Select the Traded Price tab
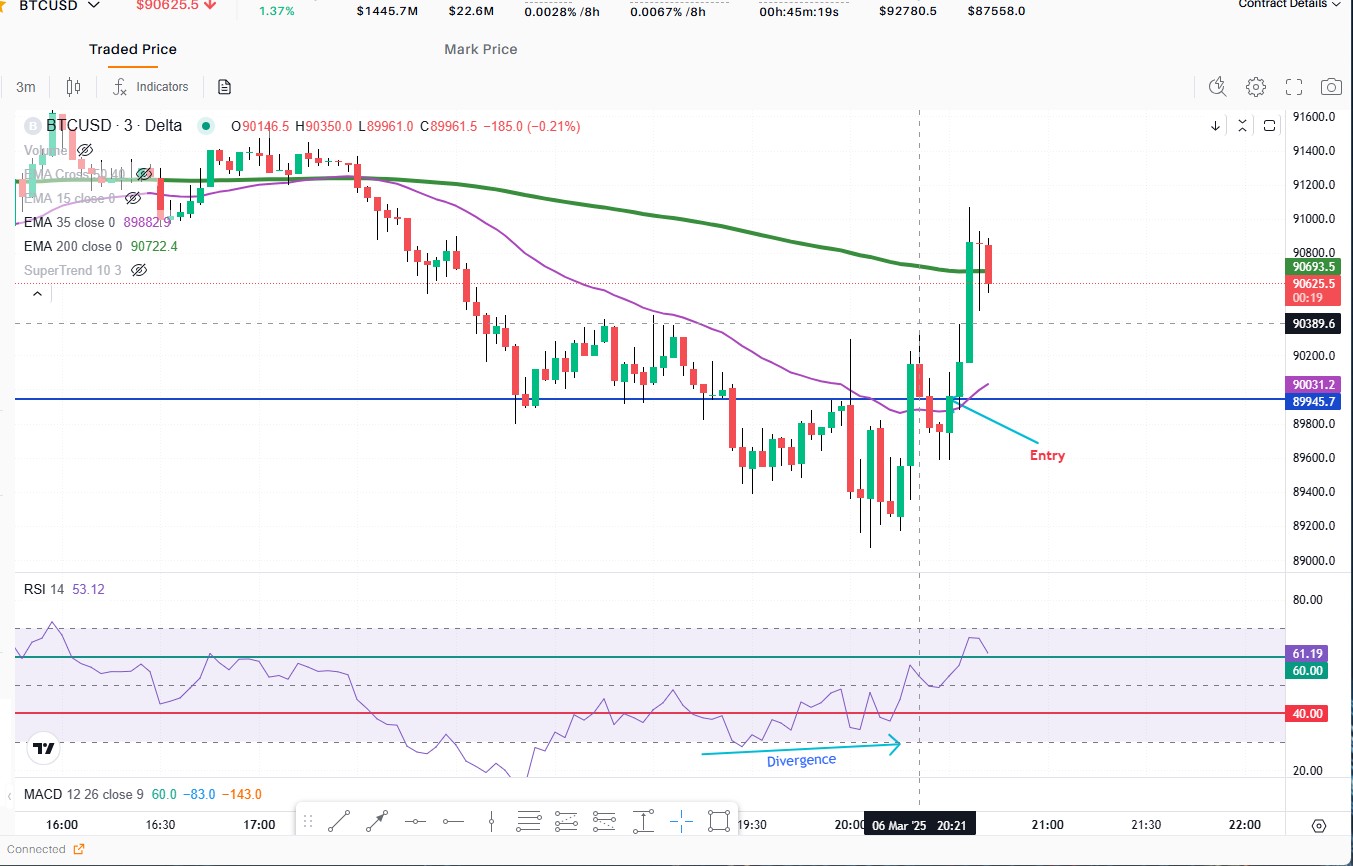1353x866 pixels. click(132, 49)
